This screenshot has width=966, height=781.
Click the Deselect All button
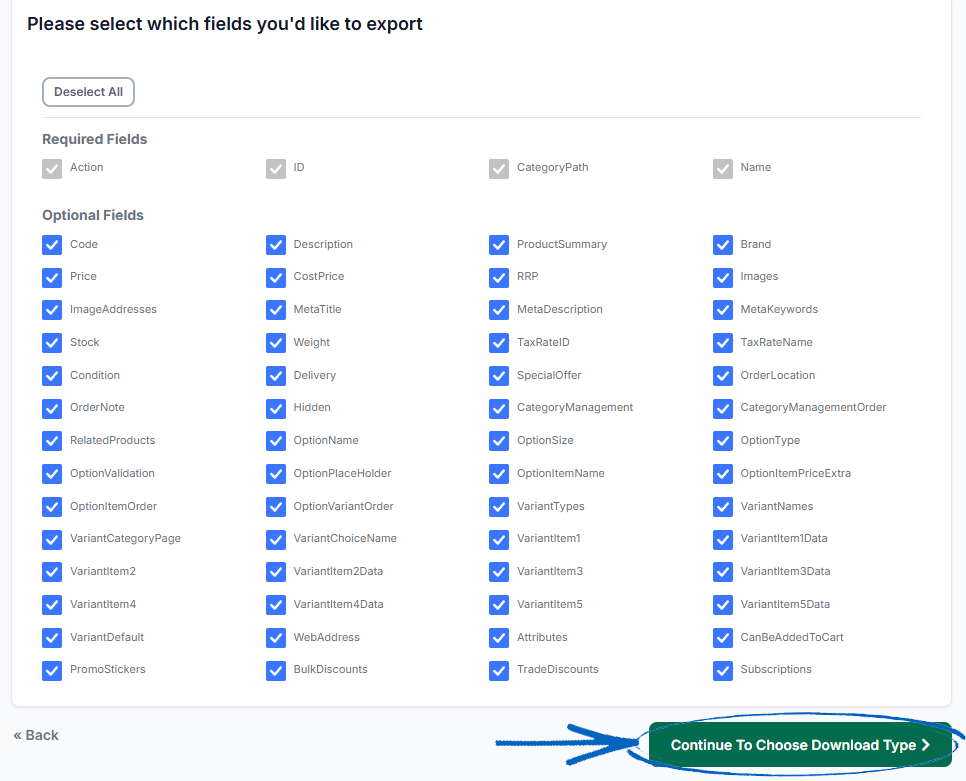point(88,92)
